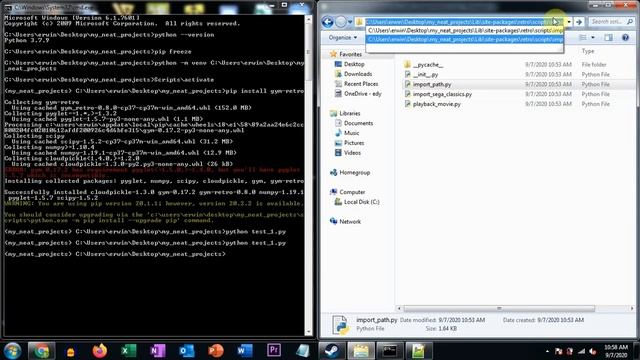The height and width of the screenshot is (360, 640).
Task: Open the address bar history dropdown arrow
Action: [x=569, y=22]
